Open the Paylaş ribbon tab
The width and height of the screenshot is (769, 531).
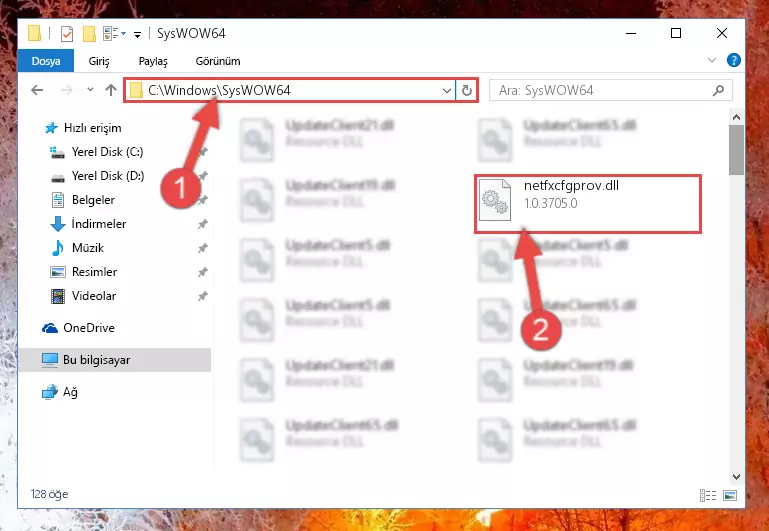coord(153,61)
